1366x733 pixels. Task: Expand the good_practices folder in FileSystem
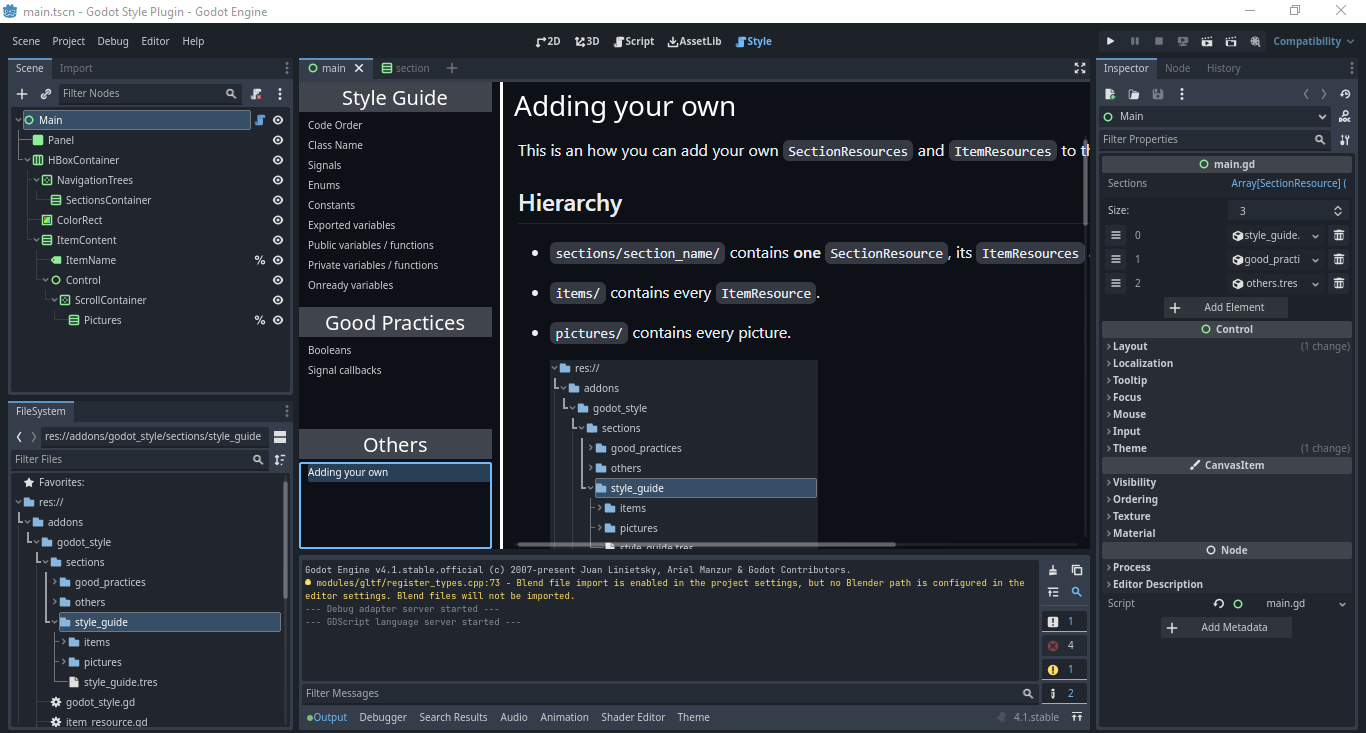click(54, 582)
